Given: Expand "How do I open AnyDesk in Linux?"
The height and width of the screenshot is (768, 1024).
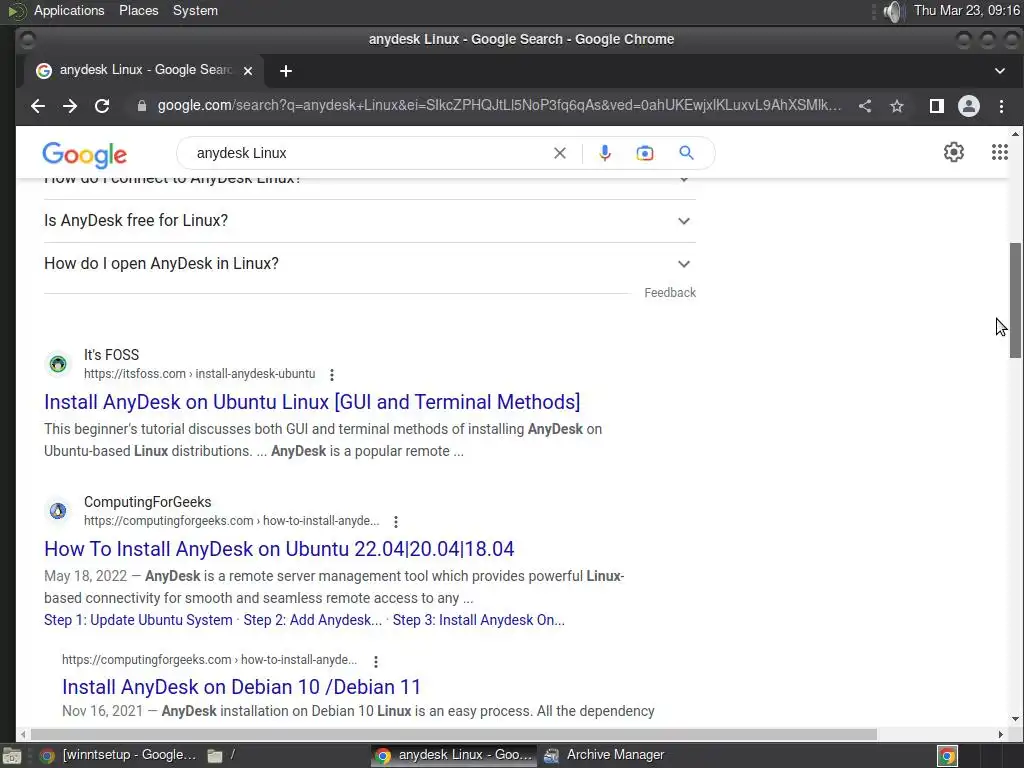Looking at the screenshot, I should tap(370, 264).
